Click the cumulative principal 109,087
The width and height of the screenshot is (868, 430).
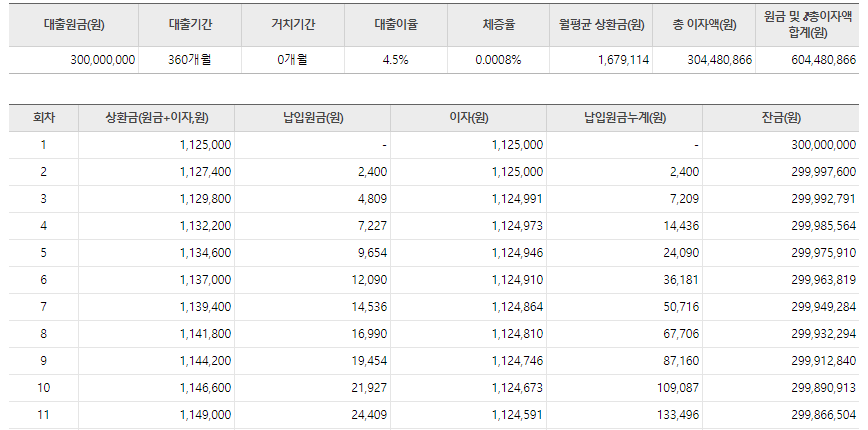680,388
